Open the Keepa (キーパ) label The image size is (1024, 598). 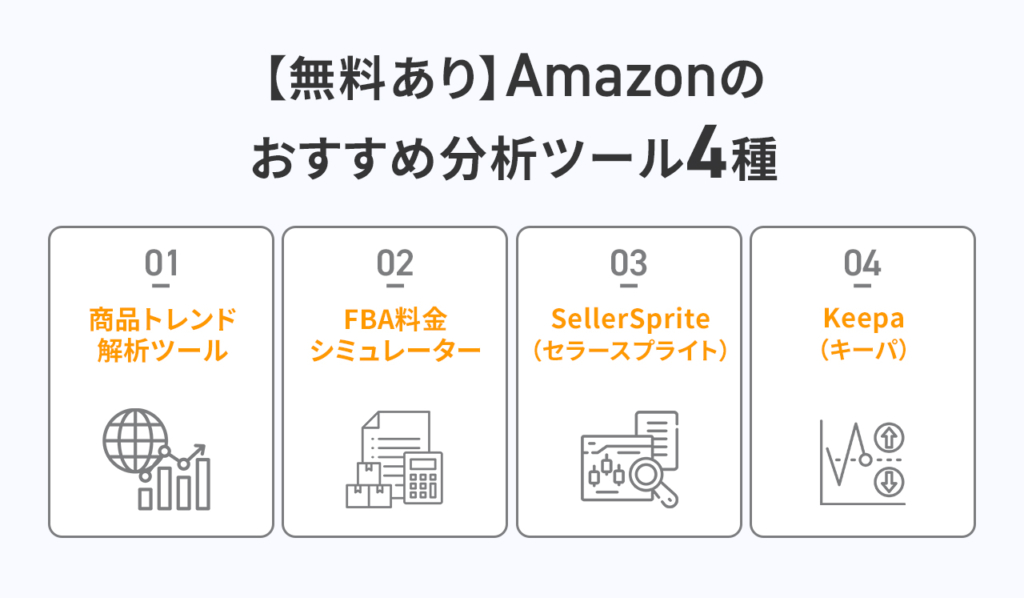pyautogui.click(x=863, y=334)
